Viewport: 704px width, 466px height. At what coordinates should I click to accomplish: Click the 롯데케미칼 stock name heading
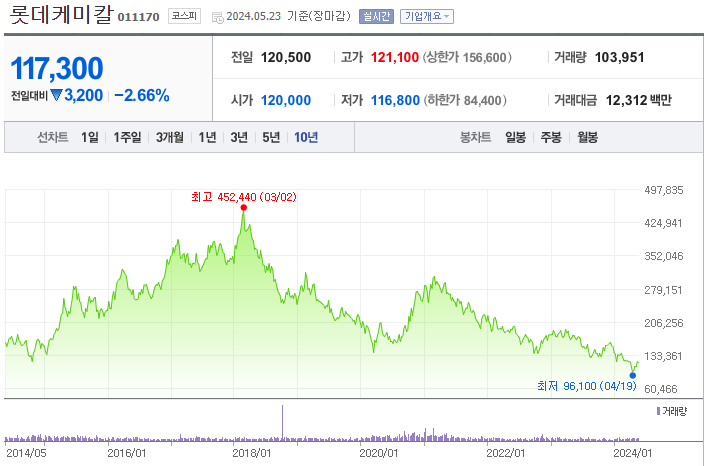(x=62, y=14)
